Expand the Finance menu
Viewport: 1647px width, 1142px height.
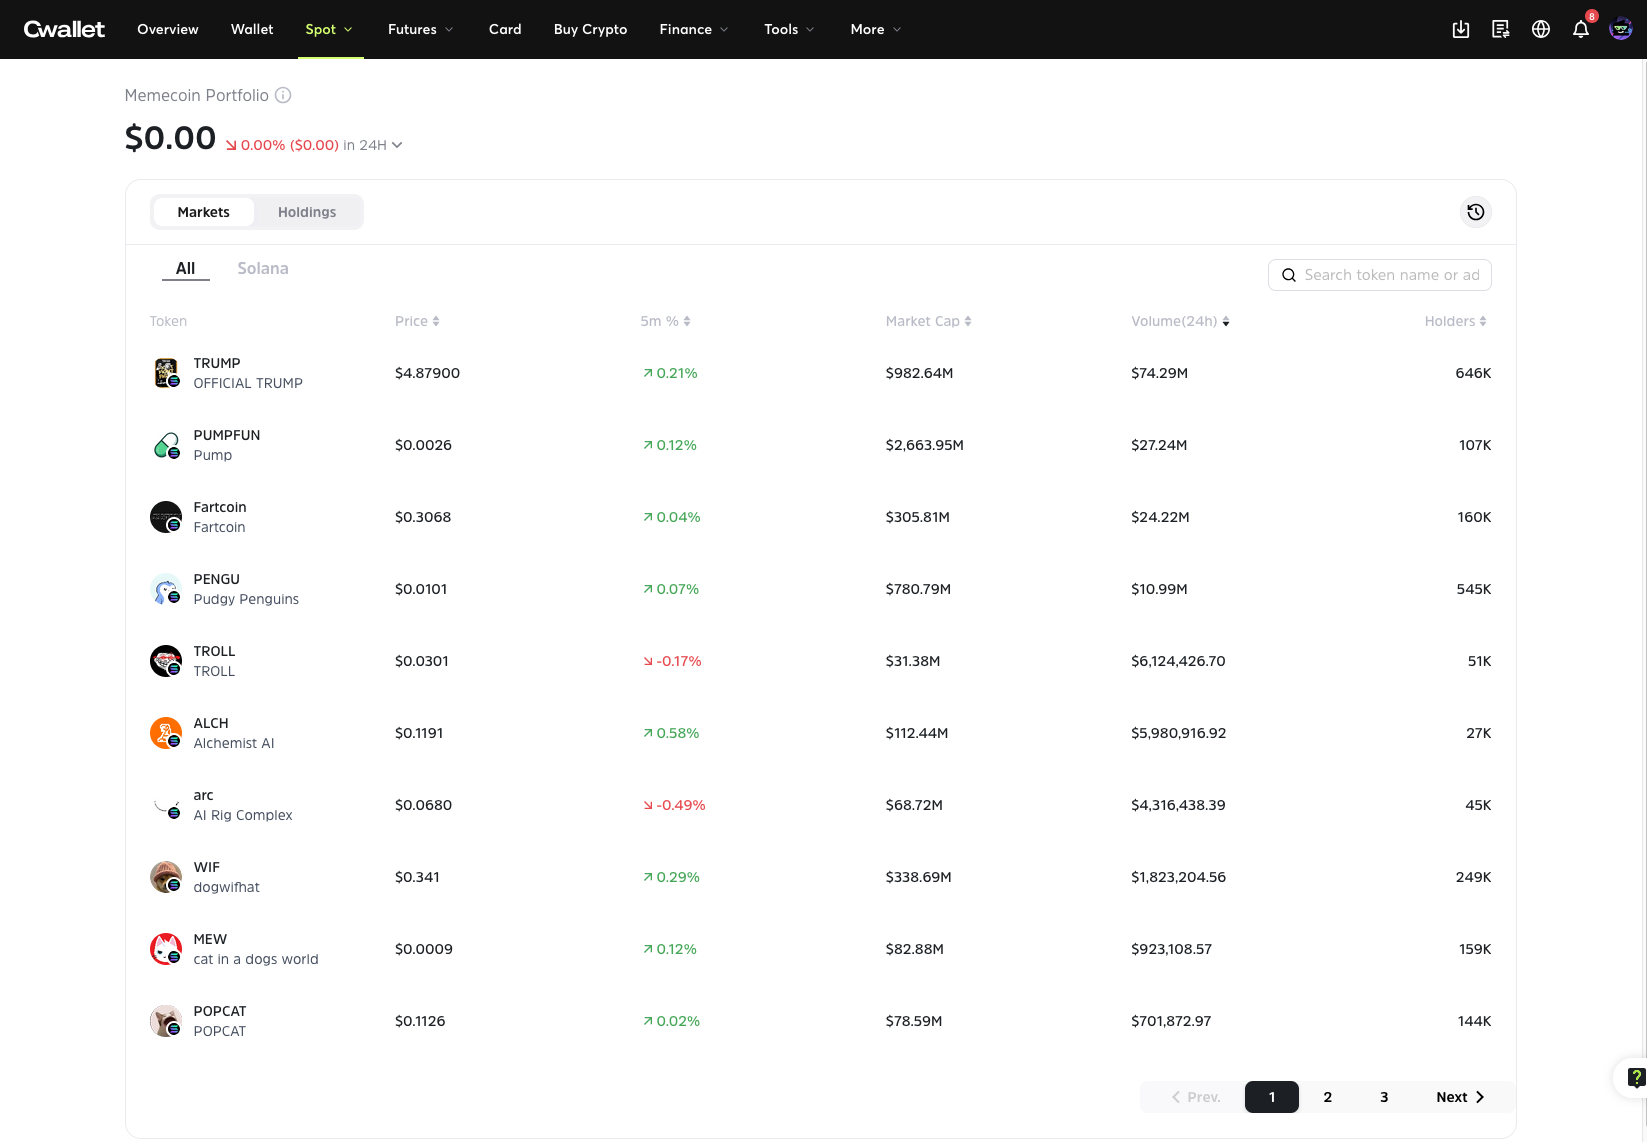(693, 29)
